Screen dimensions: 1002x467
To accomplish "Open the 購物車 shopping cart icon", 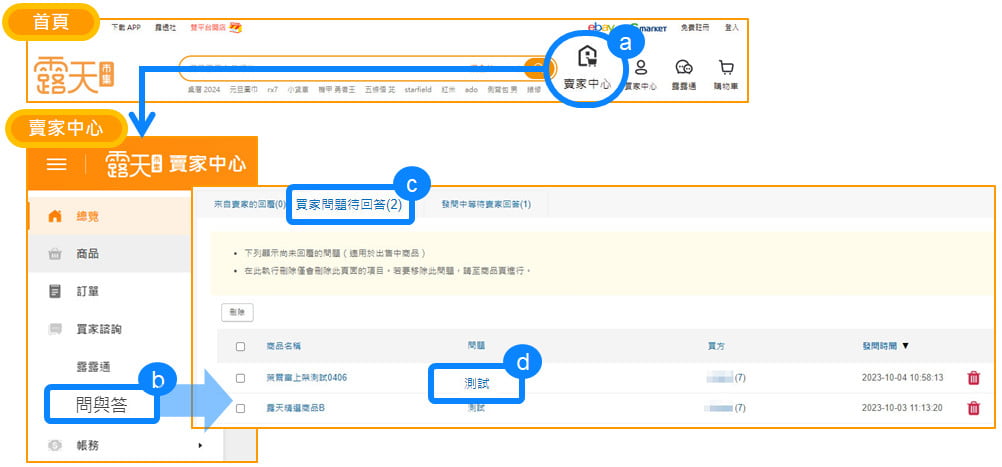I will pyautogui.click(x=725, y=69).
